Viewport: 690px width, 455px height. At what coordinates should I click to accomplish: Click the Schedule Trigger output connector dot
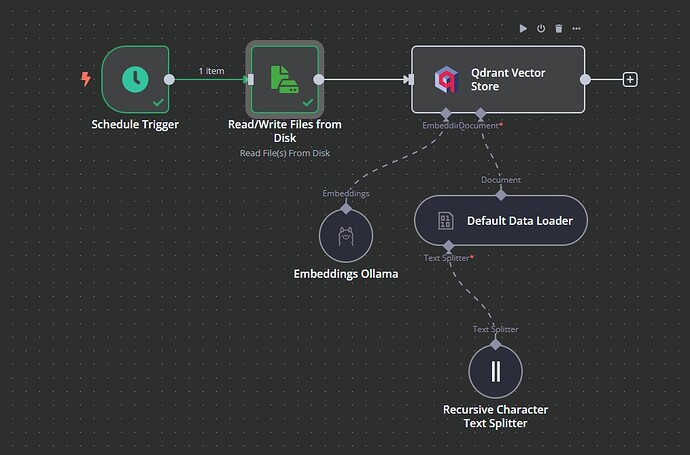[169, 80]
